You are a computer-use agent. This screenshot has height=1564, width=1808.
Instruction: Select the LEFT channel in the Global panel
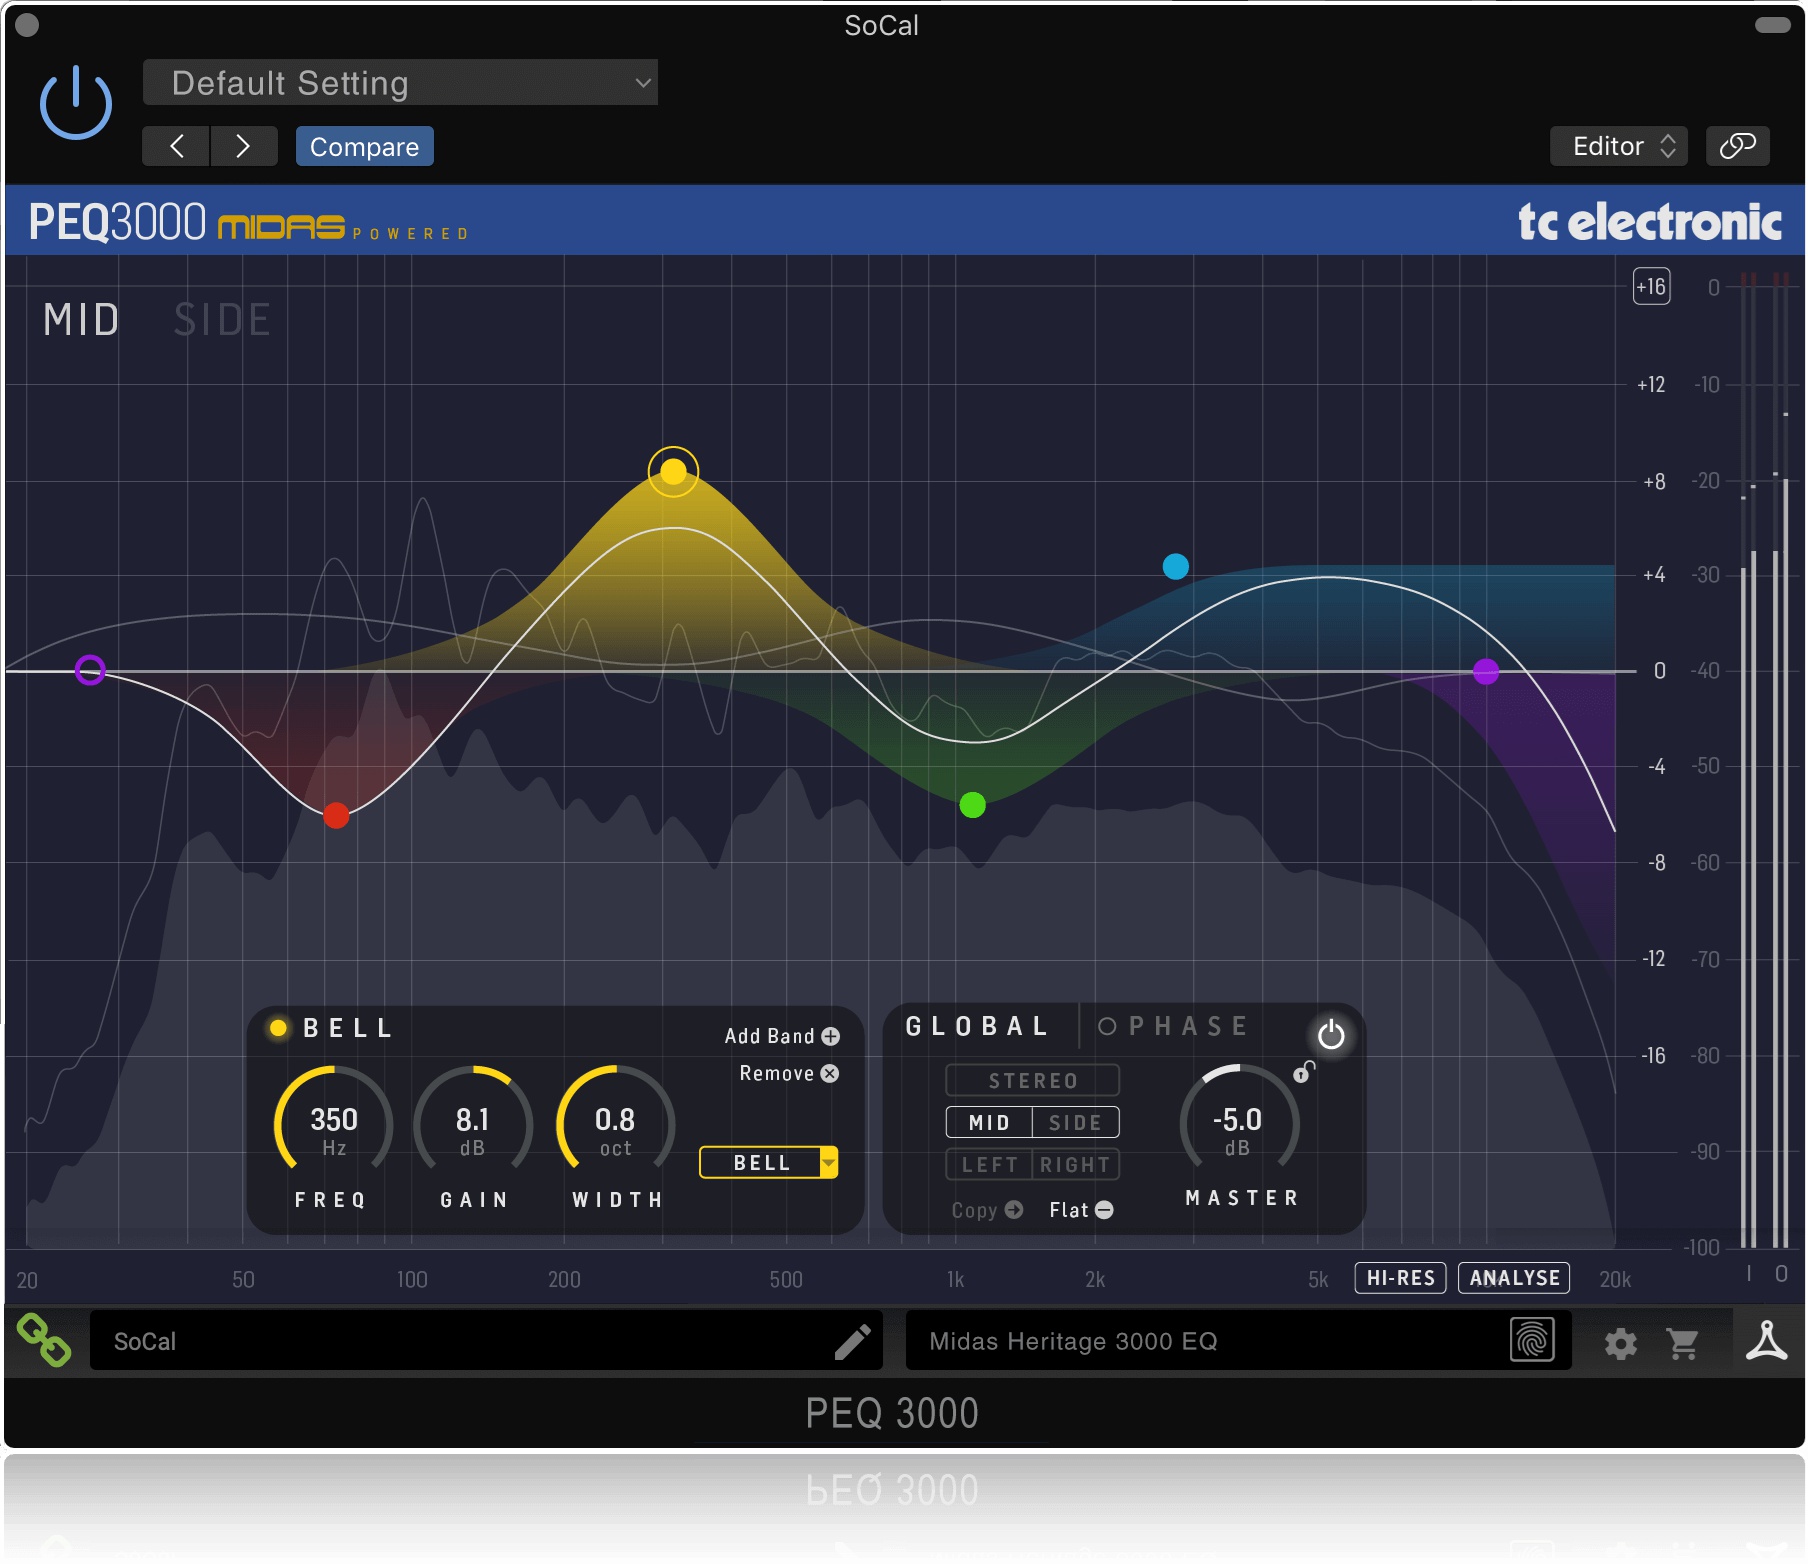click(x=988, y=1165)
